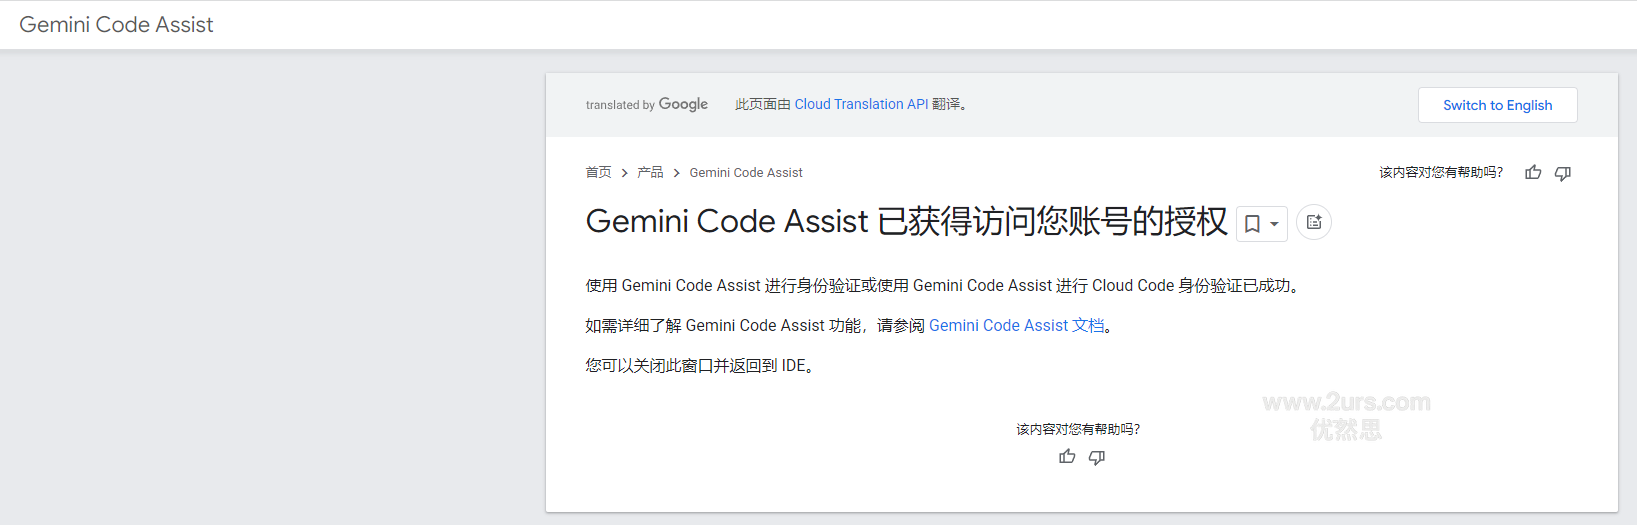Click 该内容对您有帮助吗? text beside the breadcrumb
This screenshot has height=525, width=1637.
(1441, 173)
